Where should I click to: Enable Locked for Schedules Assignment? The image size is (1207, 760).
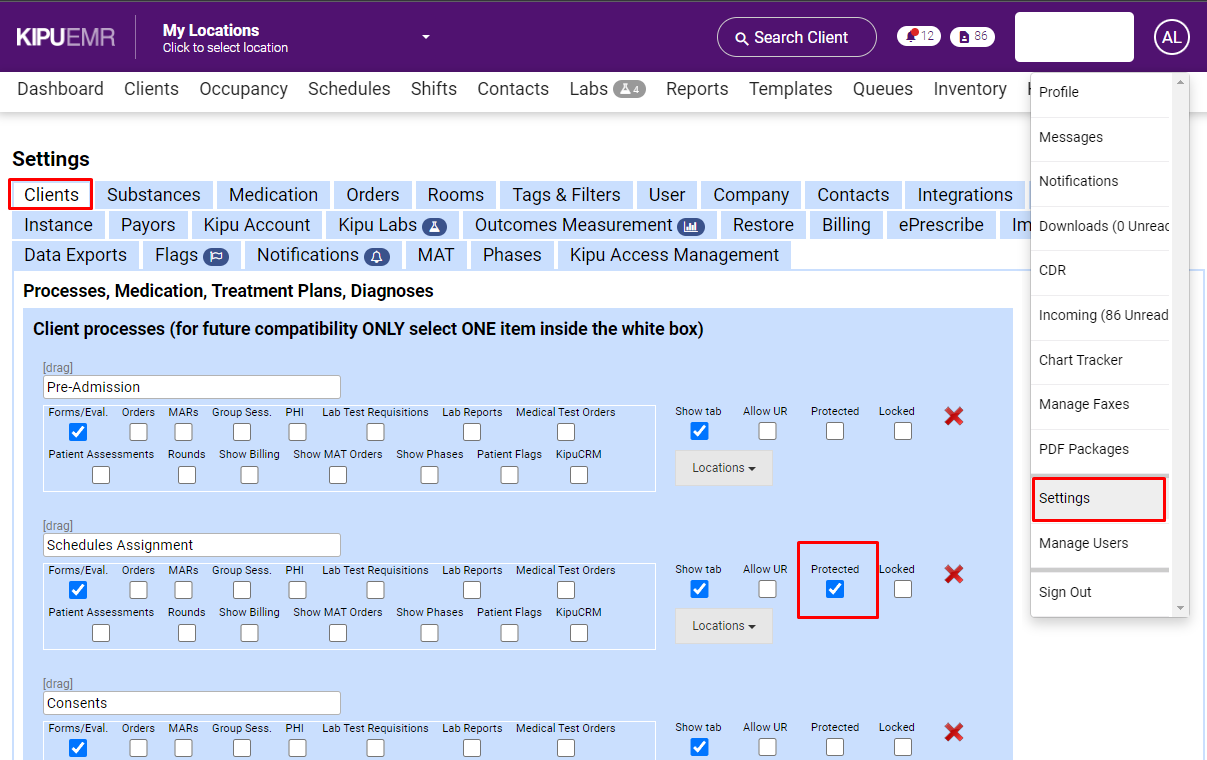(x=903, y=589)
